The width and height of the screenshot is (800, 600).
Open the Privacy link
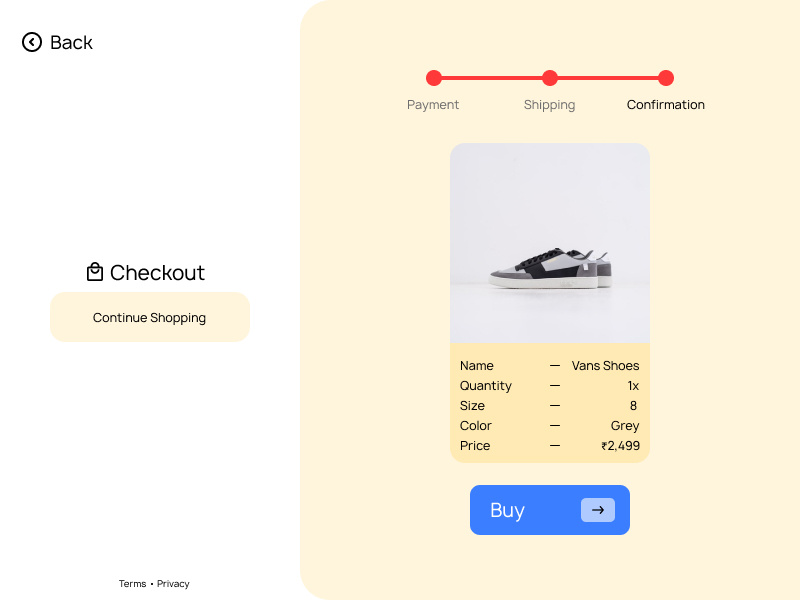coord(172,583)
